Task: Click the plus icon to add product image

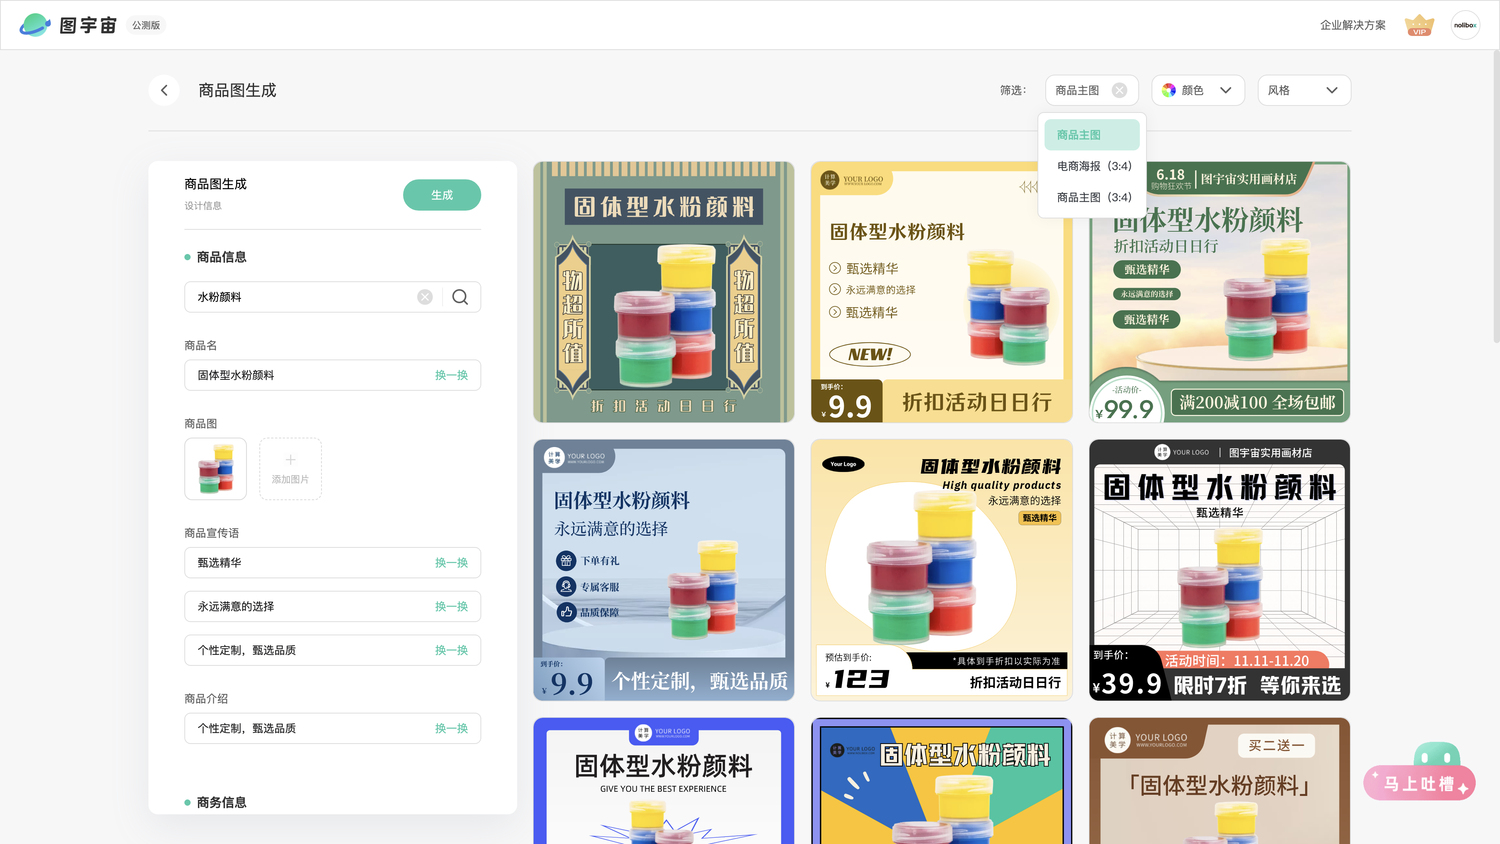Action: pyautogui.click(x=290, y=460)
